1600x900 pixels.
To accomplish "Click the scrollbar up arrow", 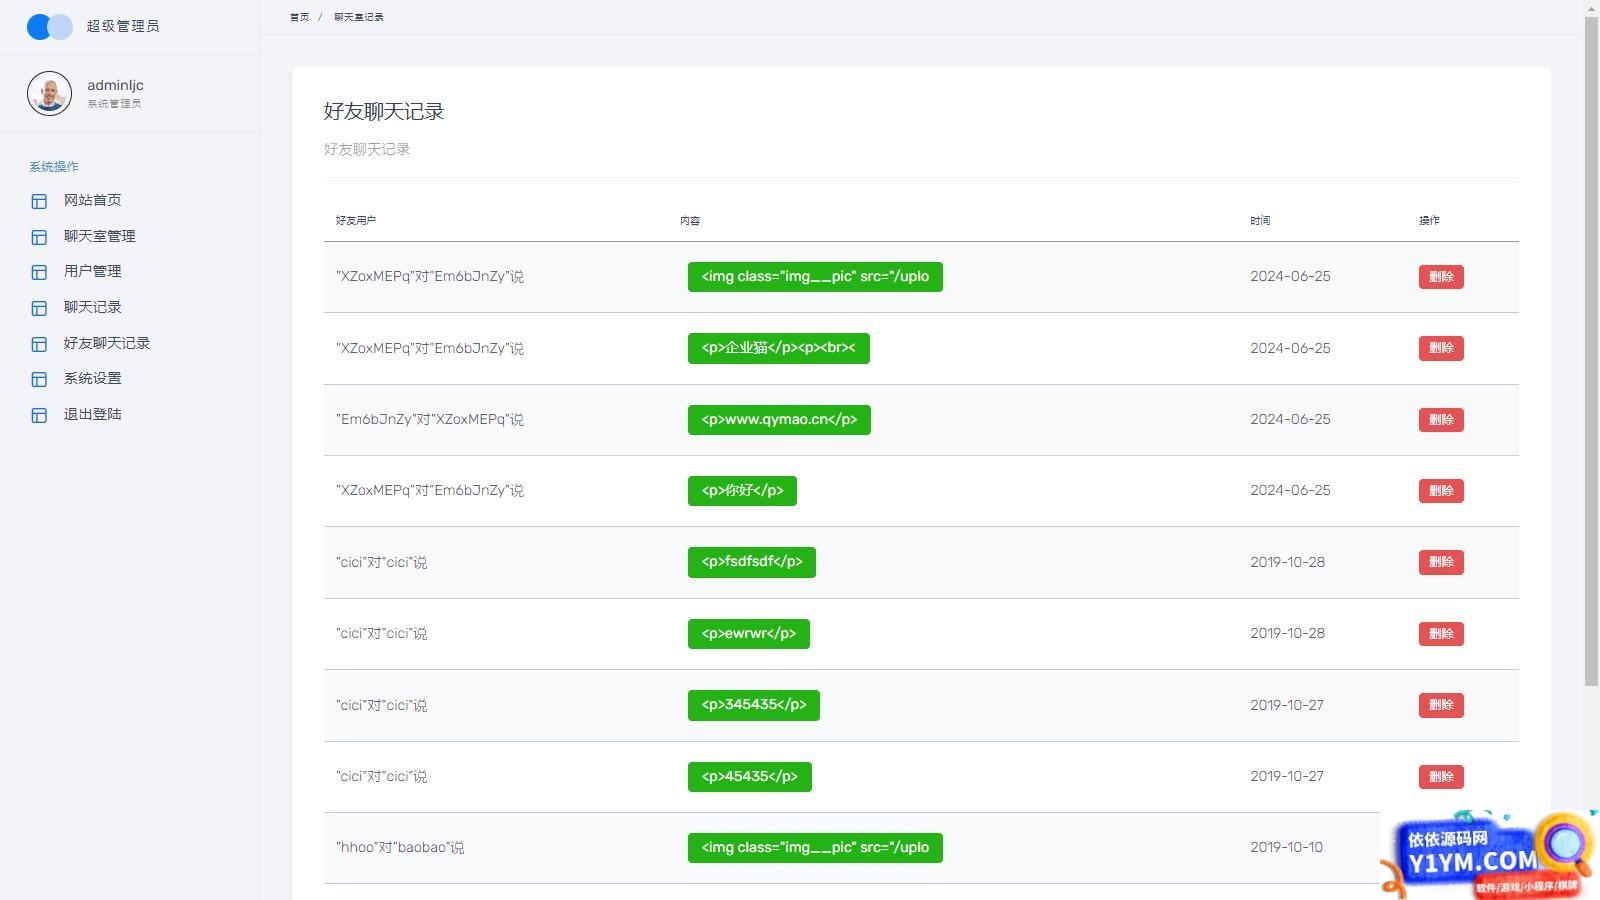I will (1592, 8).
